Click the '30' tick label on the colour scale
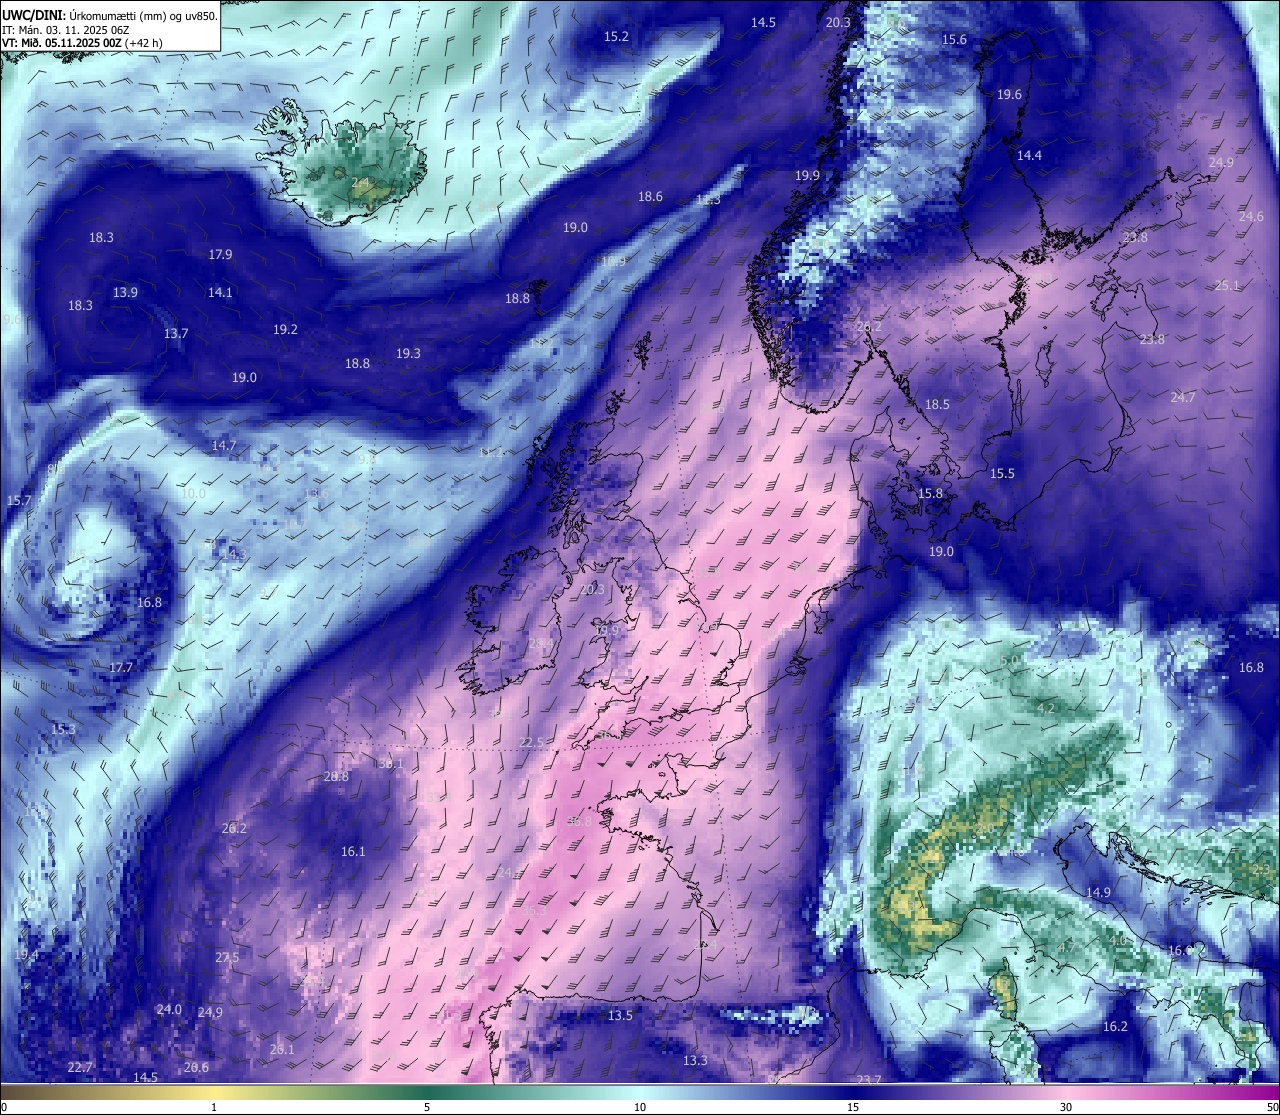Image resolution: width=1280 pixels, height=1115 pixels. [x=1066, y=1107]
